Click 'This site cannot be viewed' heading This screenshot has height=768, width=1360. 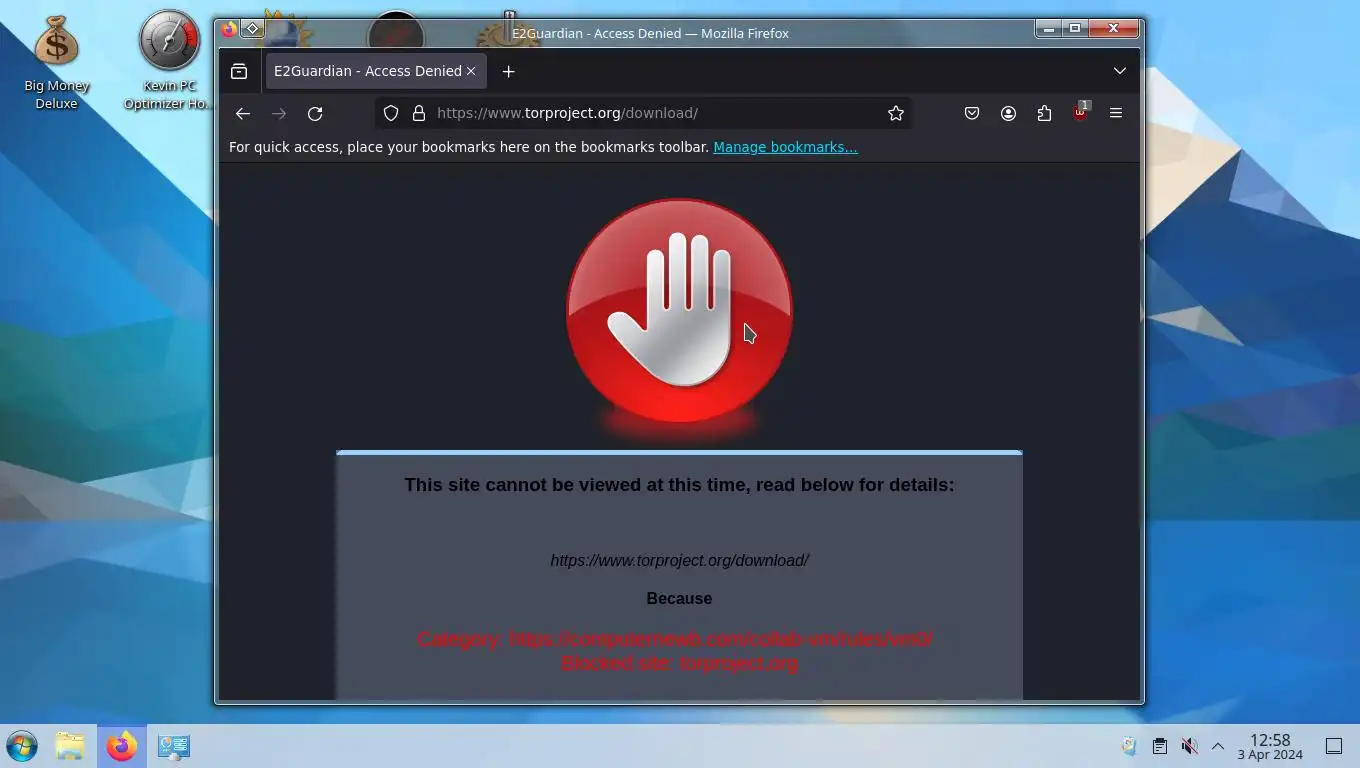pos(679,485)
